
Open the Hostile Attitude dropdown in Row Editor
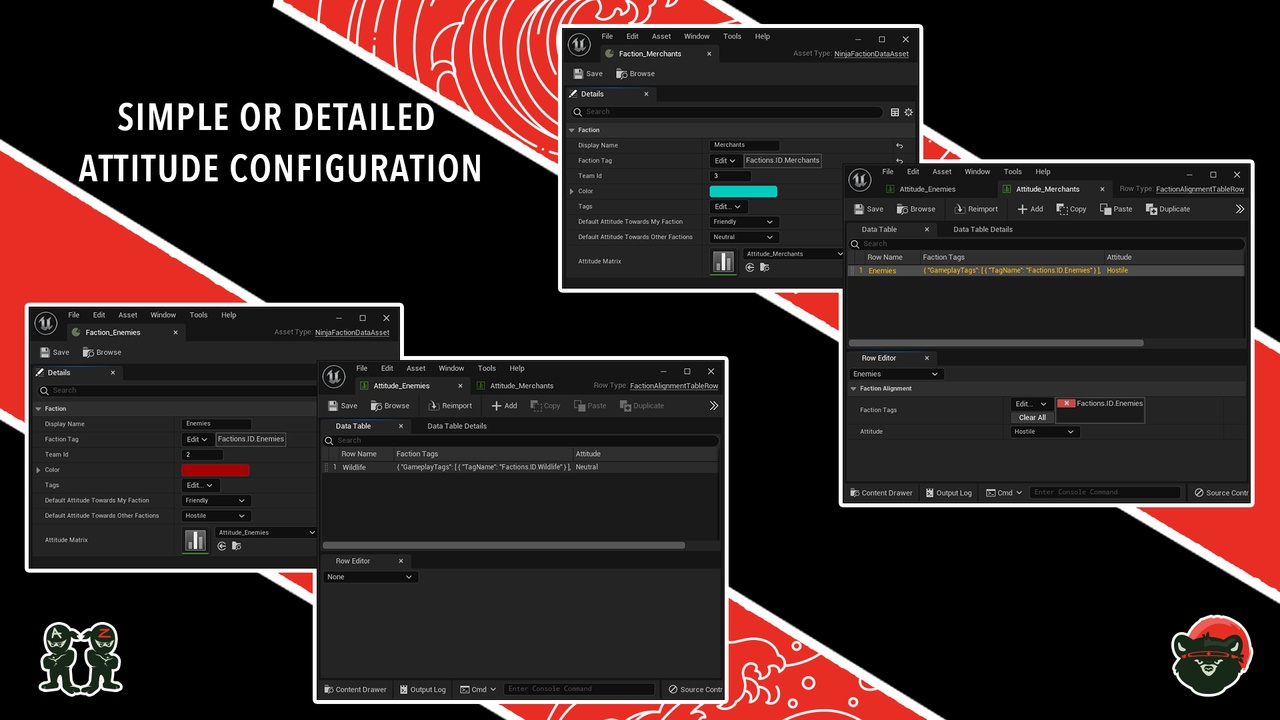[1044, 432]
